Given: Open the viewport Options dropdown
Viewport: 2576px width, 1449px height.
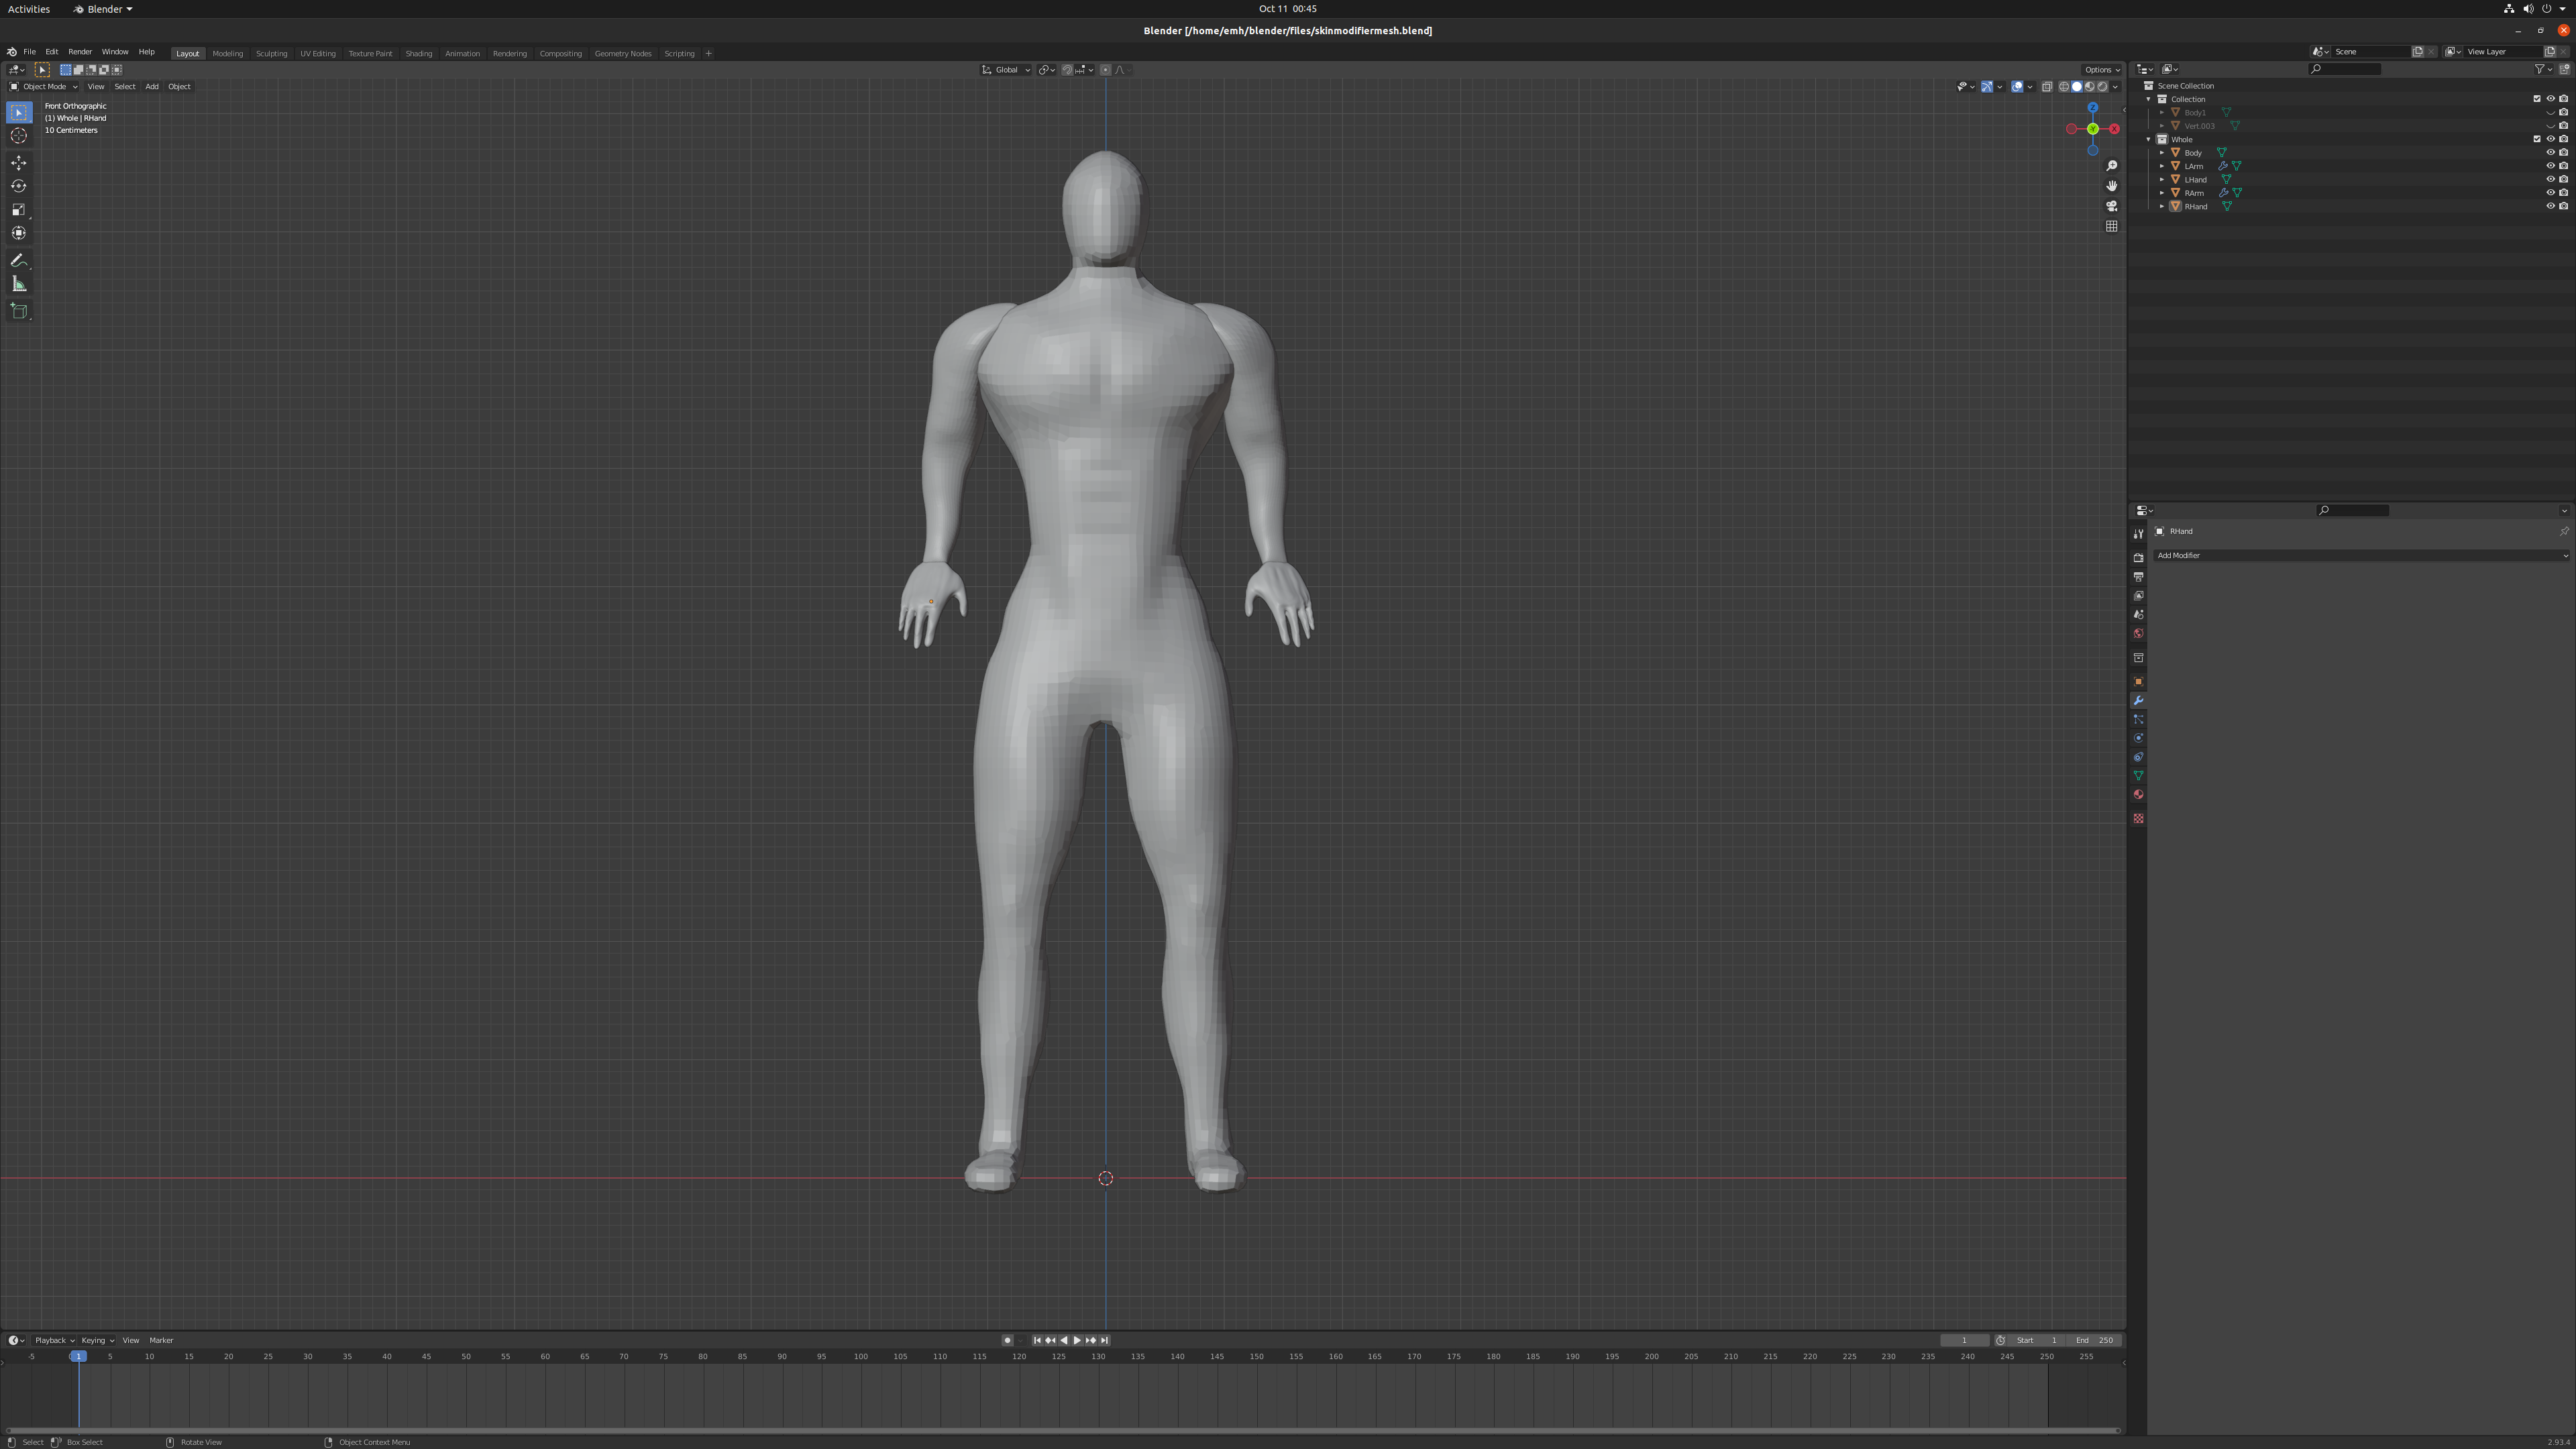Looking at the screenshot, I should tap(2101, 70).
